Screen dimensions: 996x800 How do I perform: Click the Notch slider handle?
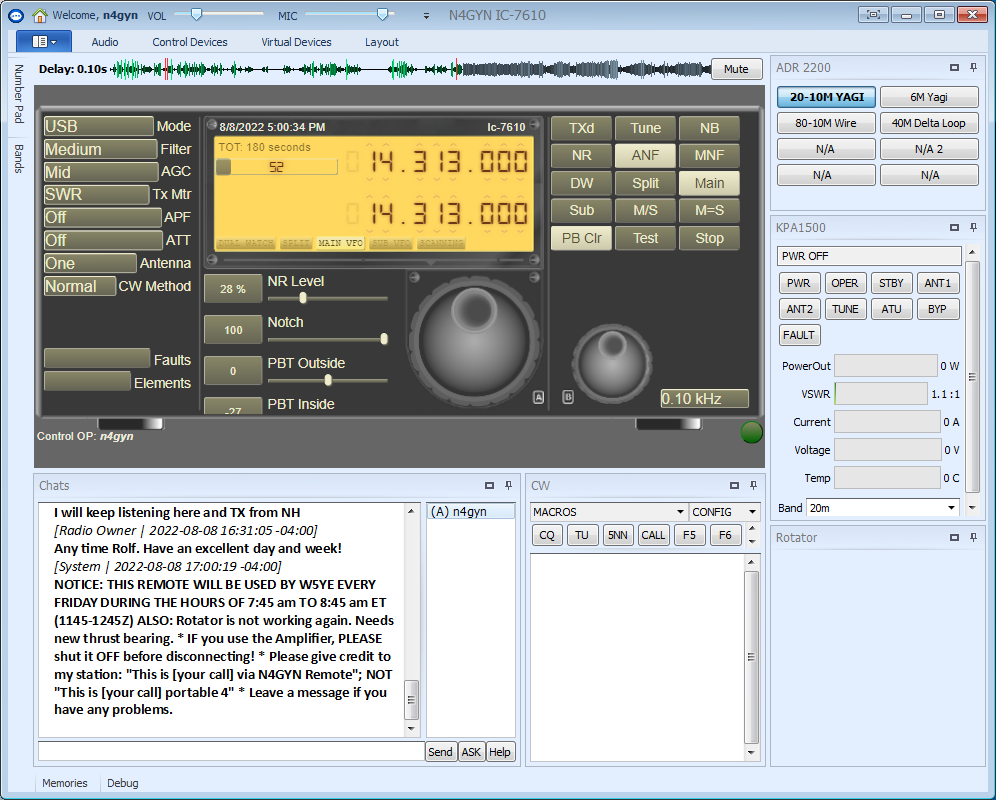click(x=384, y=339)
